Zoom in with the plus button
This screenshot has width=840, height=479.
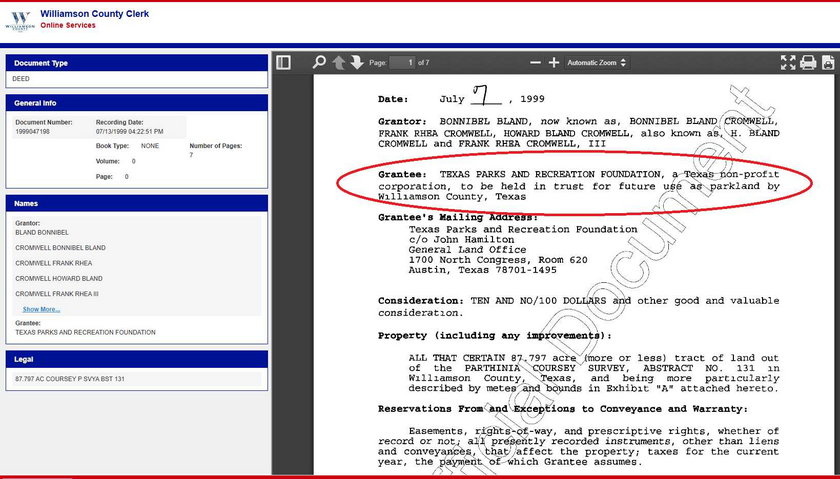coord(554,63)
